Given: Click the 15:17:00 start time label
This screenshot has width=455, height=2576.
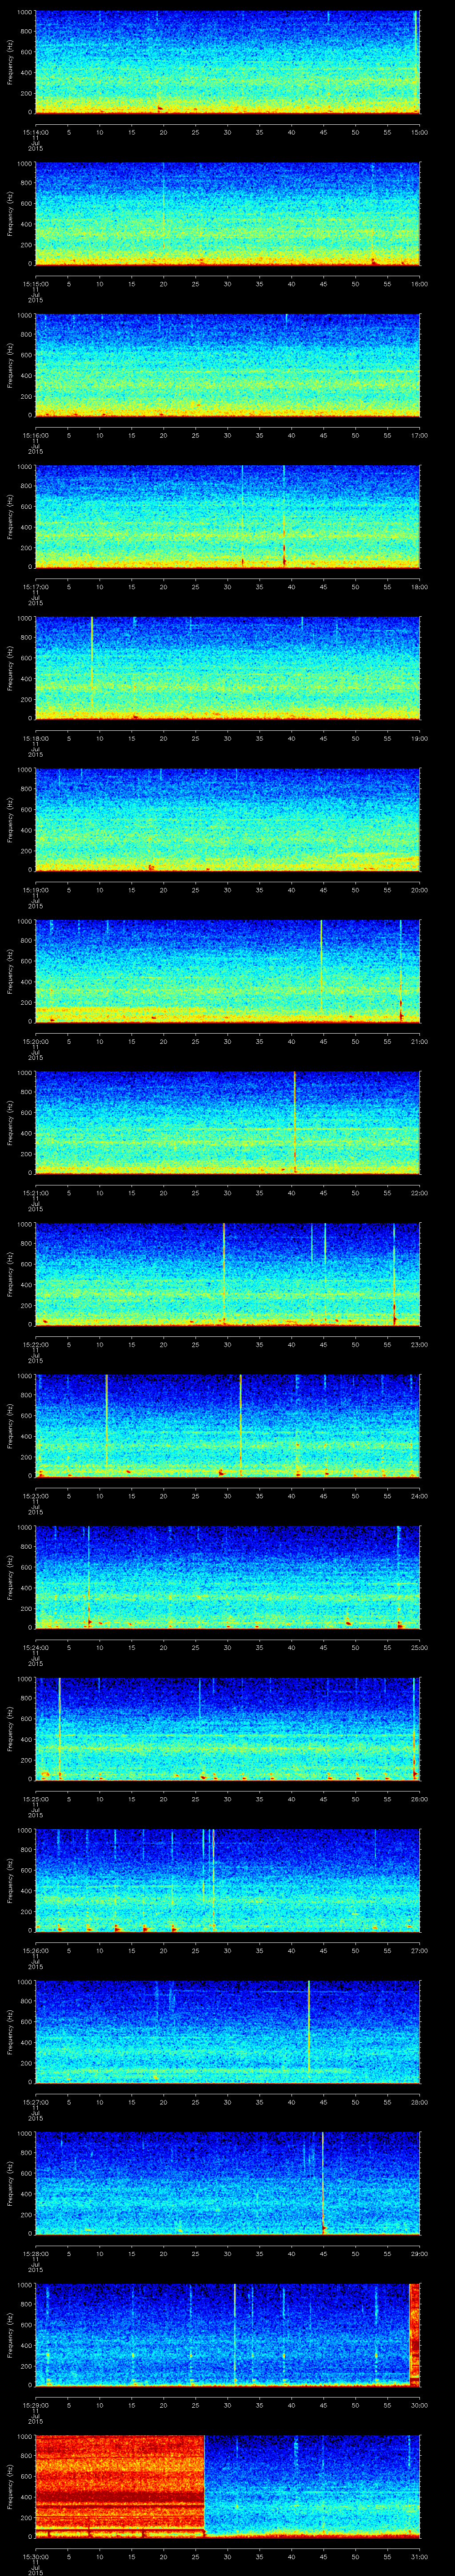Looking at the screenshot, I should (x=35, y=587).
